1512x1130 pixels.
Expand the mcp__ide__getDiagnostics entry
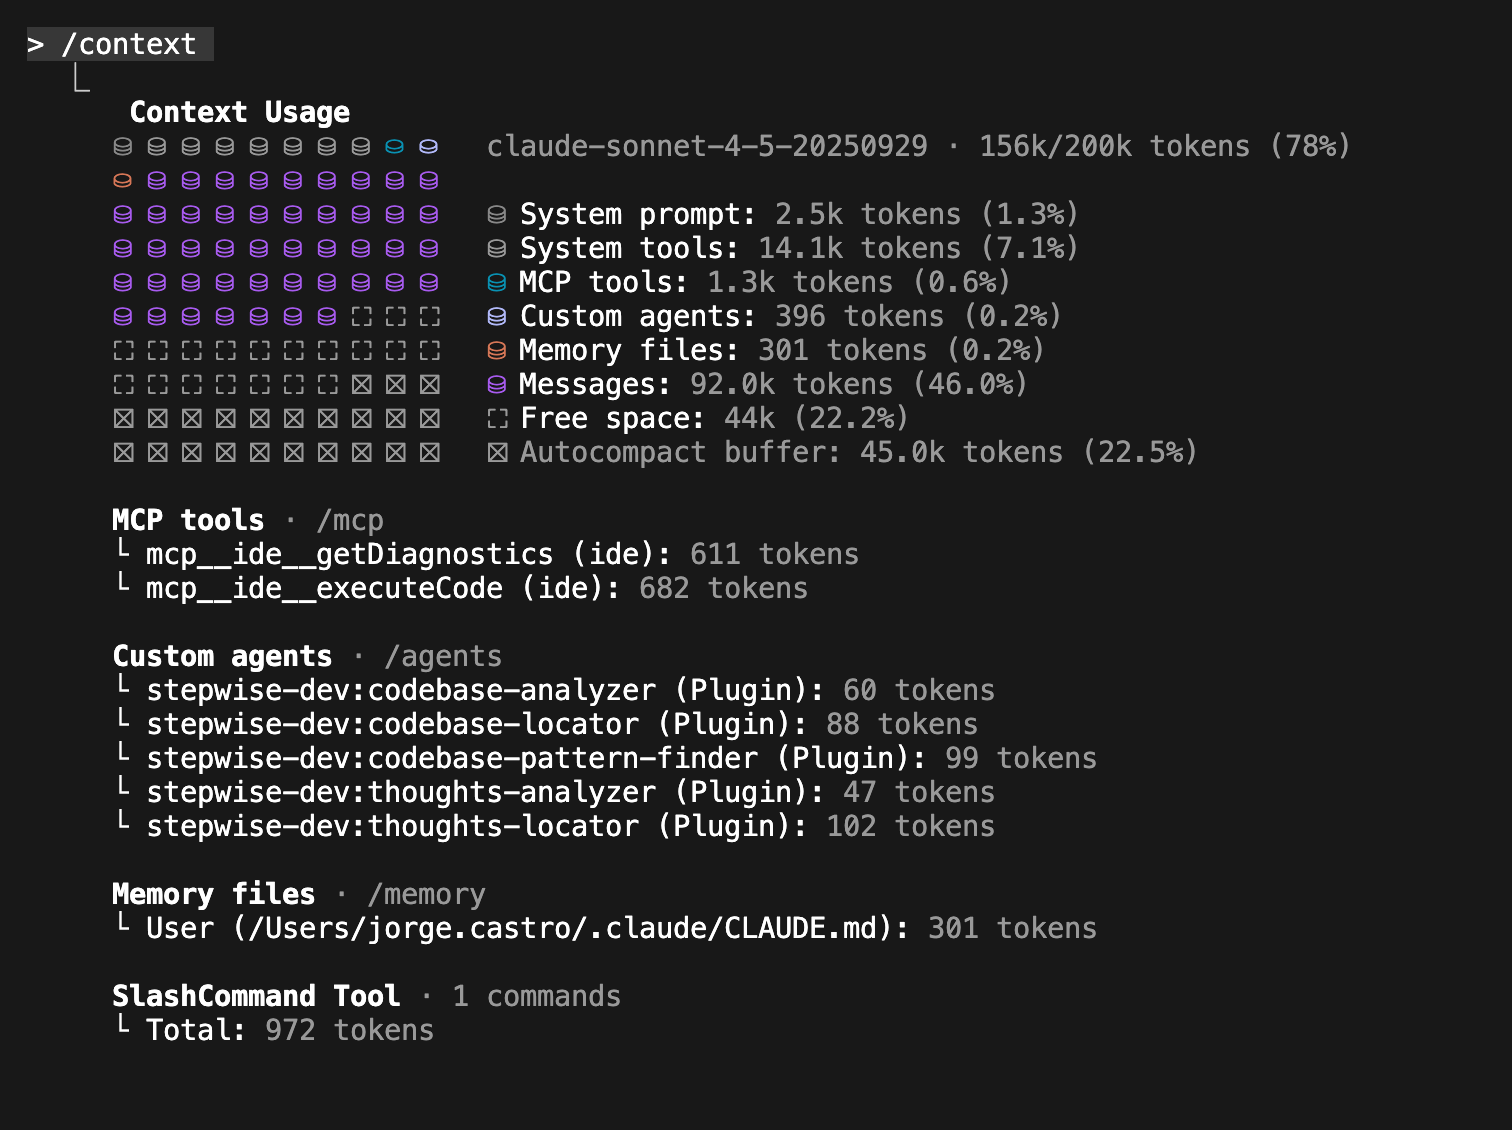pos(348,553)
